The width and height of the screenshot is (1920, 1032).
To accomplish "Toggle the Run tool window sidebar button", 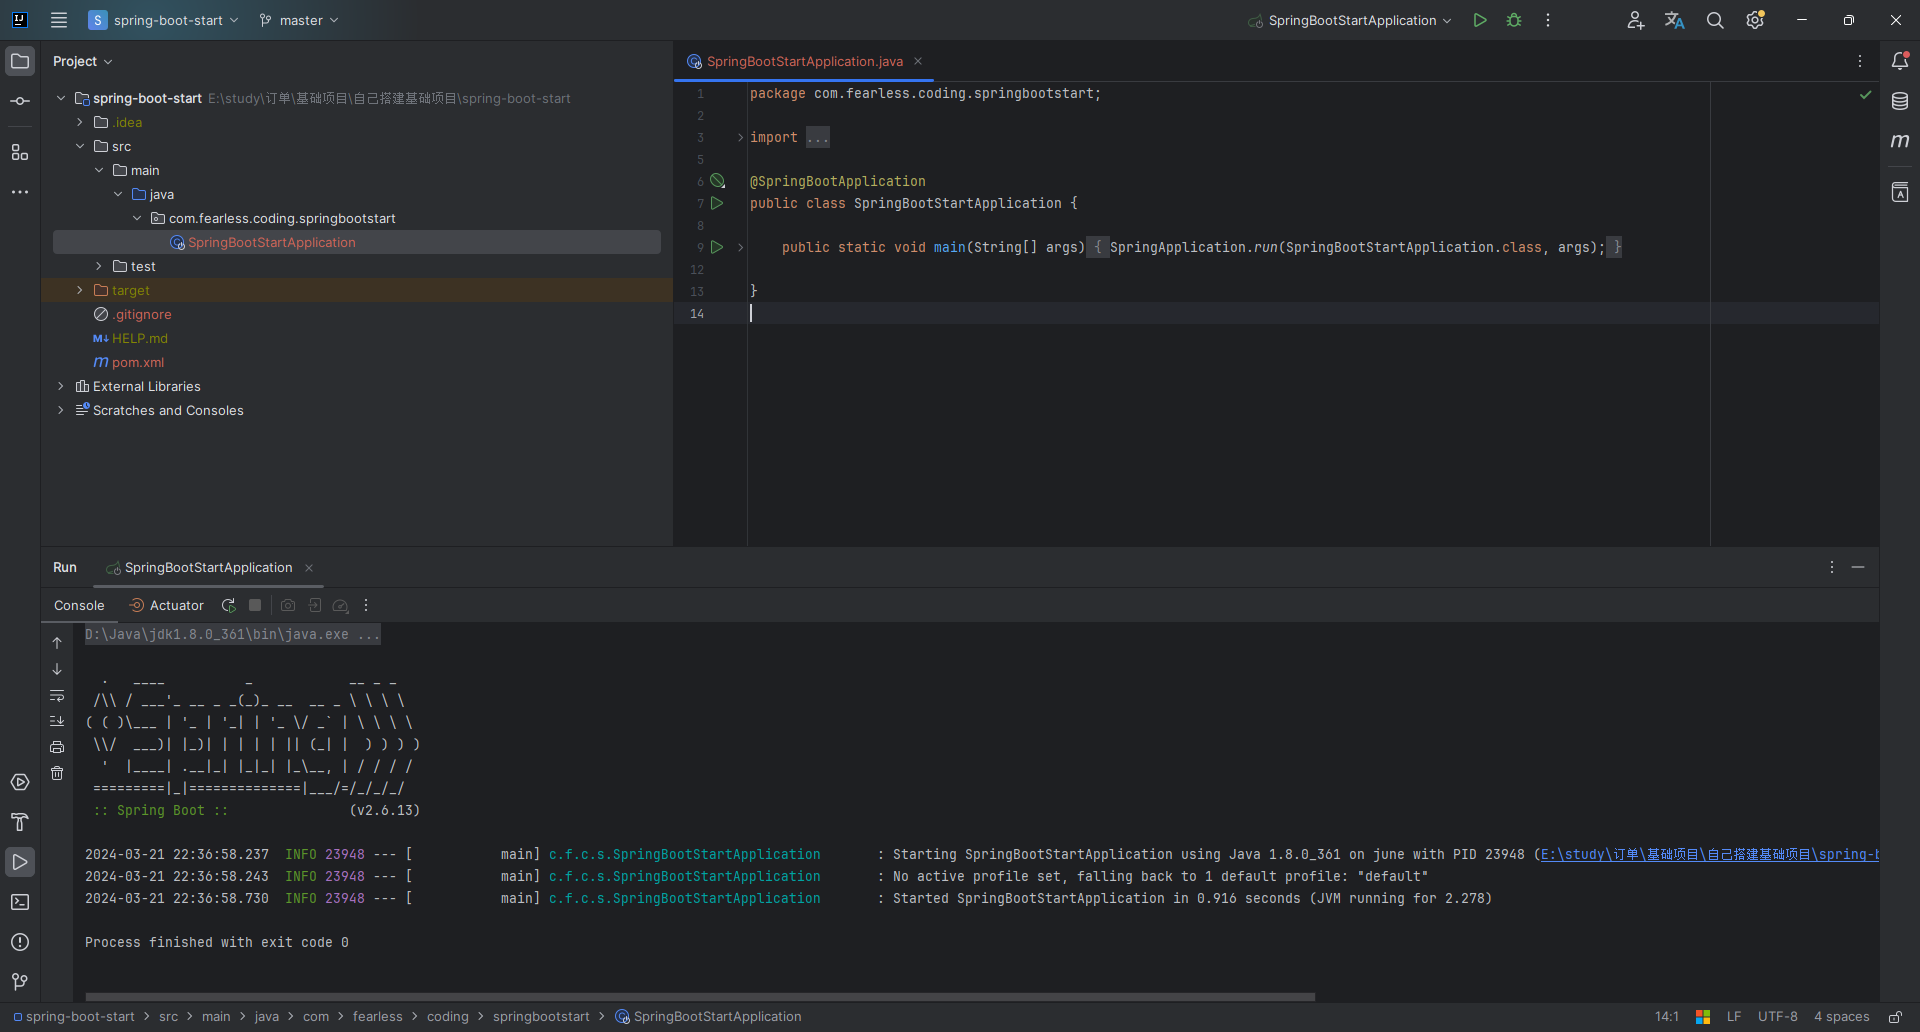I will (20, 862).
